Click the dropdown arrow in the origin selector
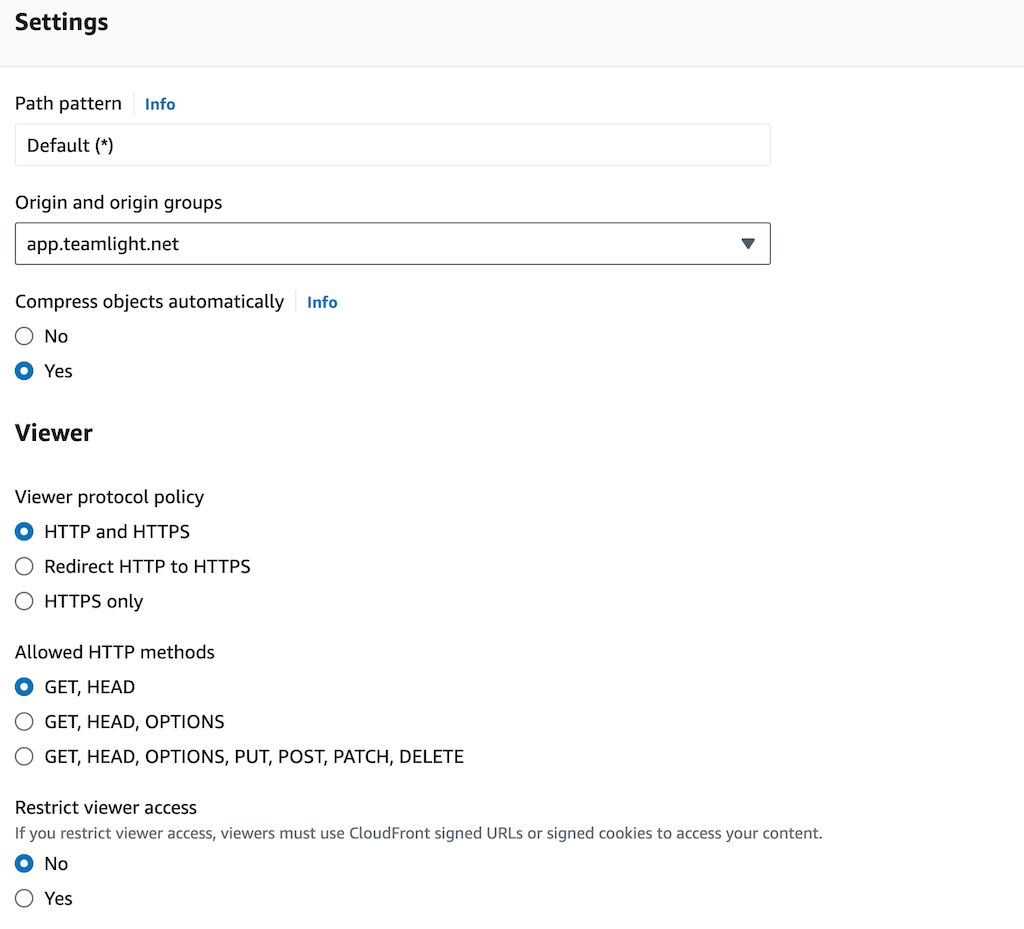Image resolution: width=1024 pixels, height=929 pixels. click(747, 244)
